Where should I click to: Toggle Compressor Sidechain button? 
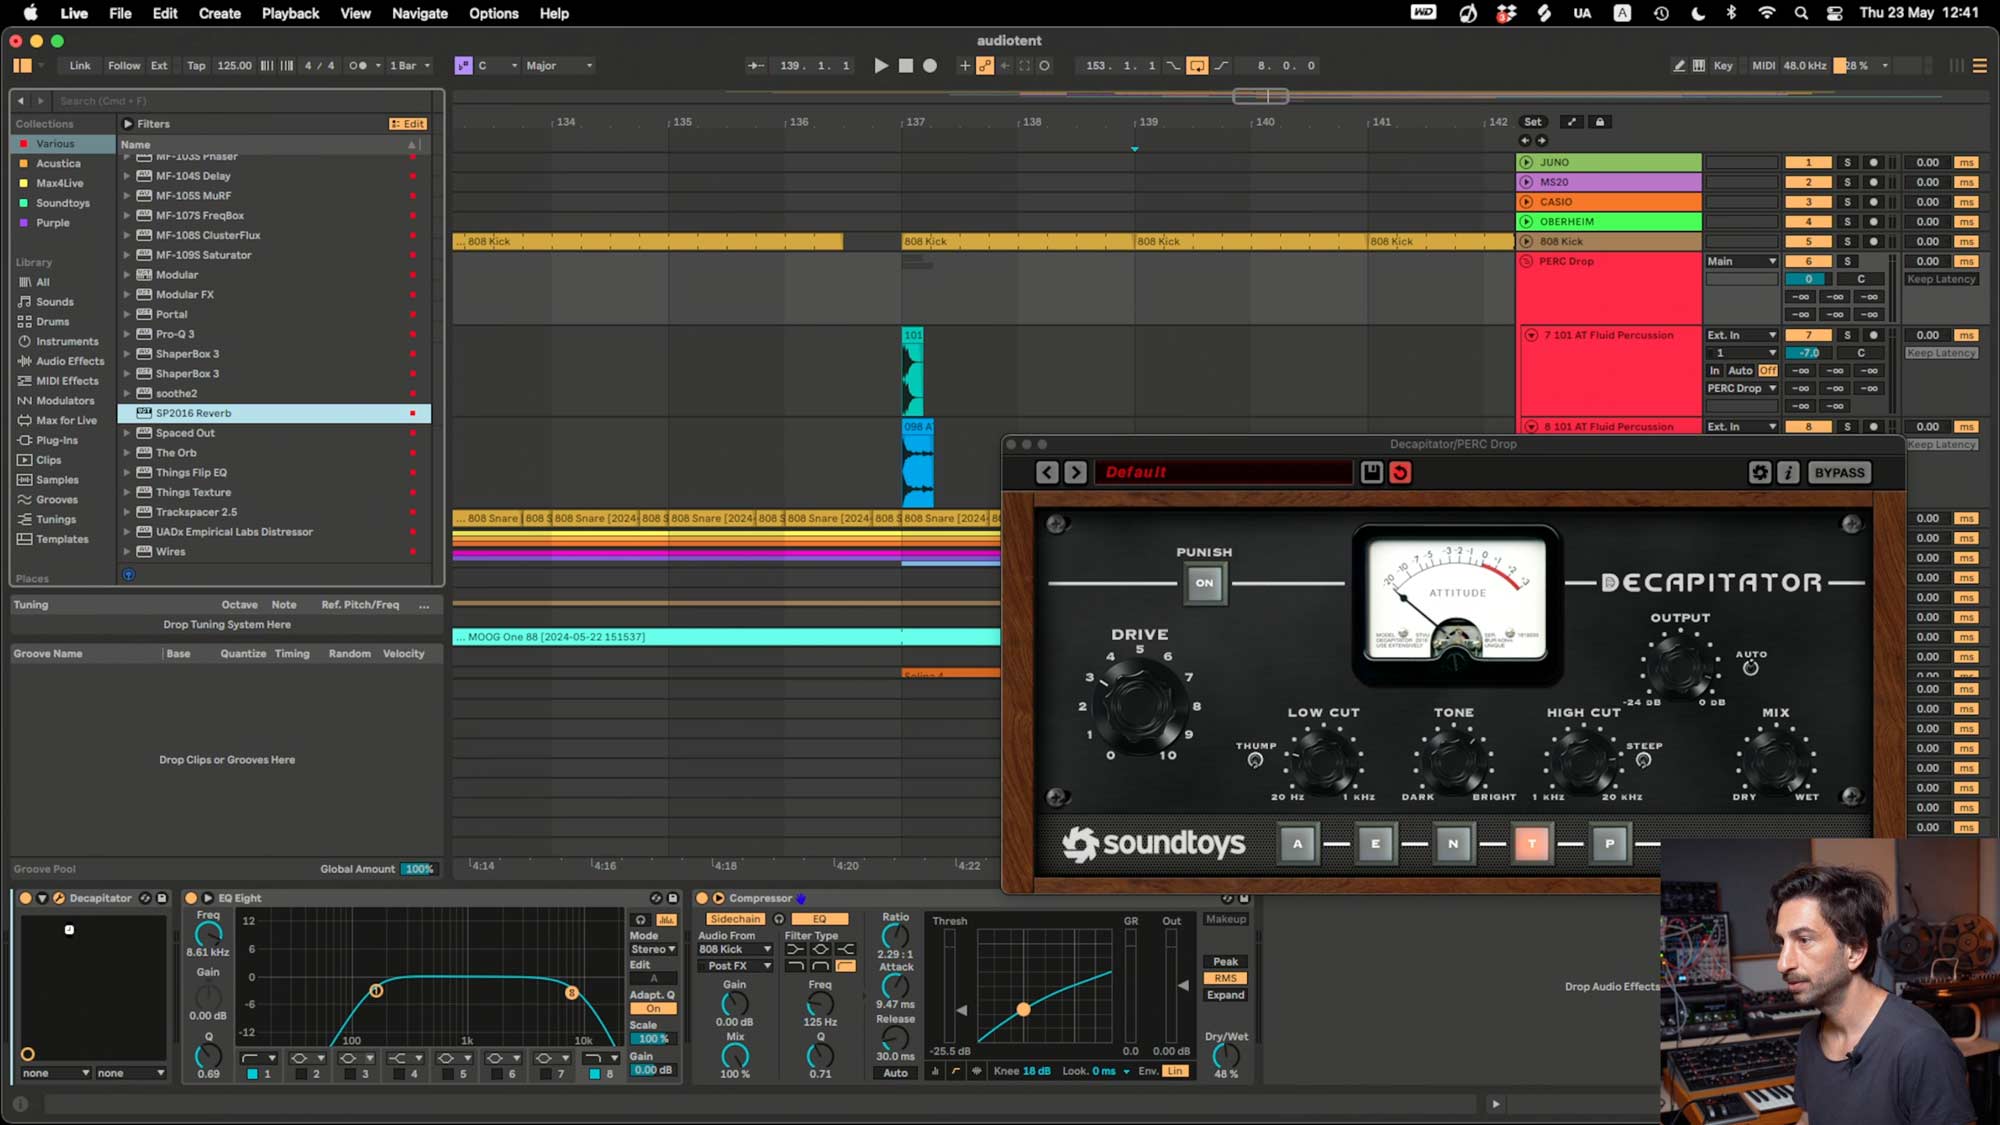point(735,919)
